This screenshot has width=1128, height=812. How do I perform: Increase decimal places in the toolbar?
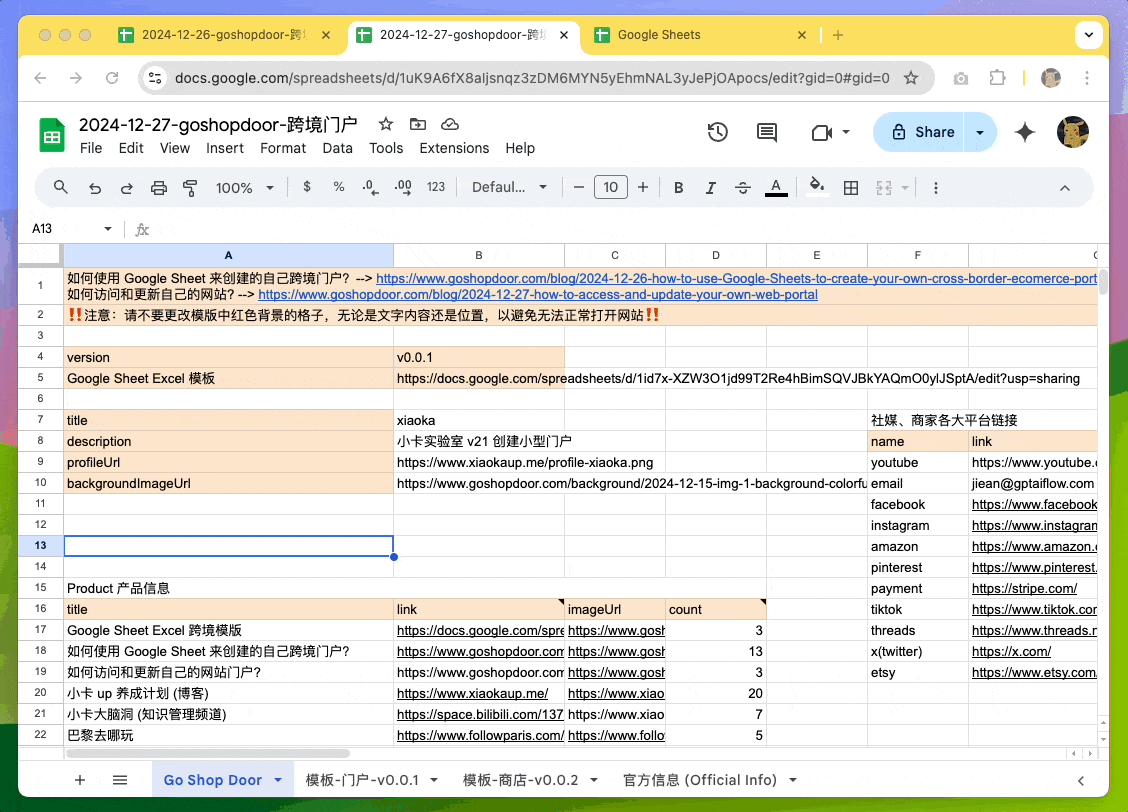pyautogui.click(x=404, y=188)
